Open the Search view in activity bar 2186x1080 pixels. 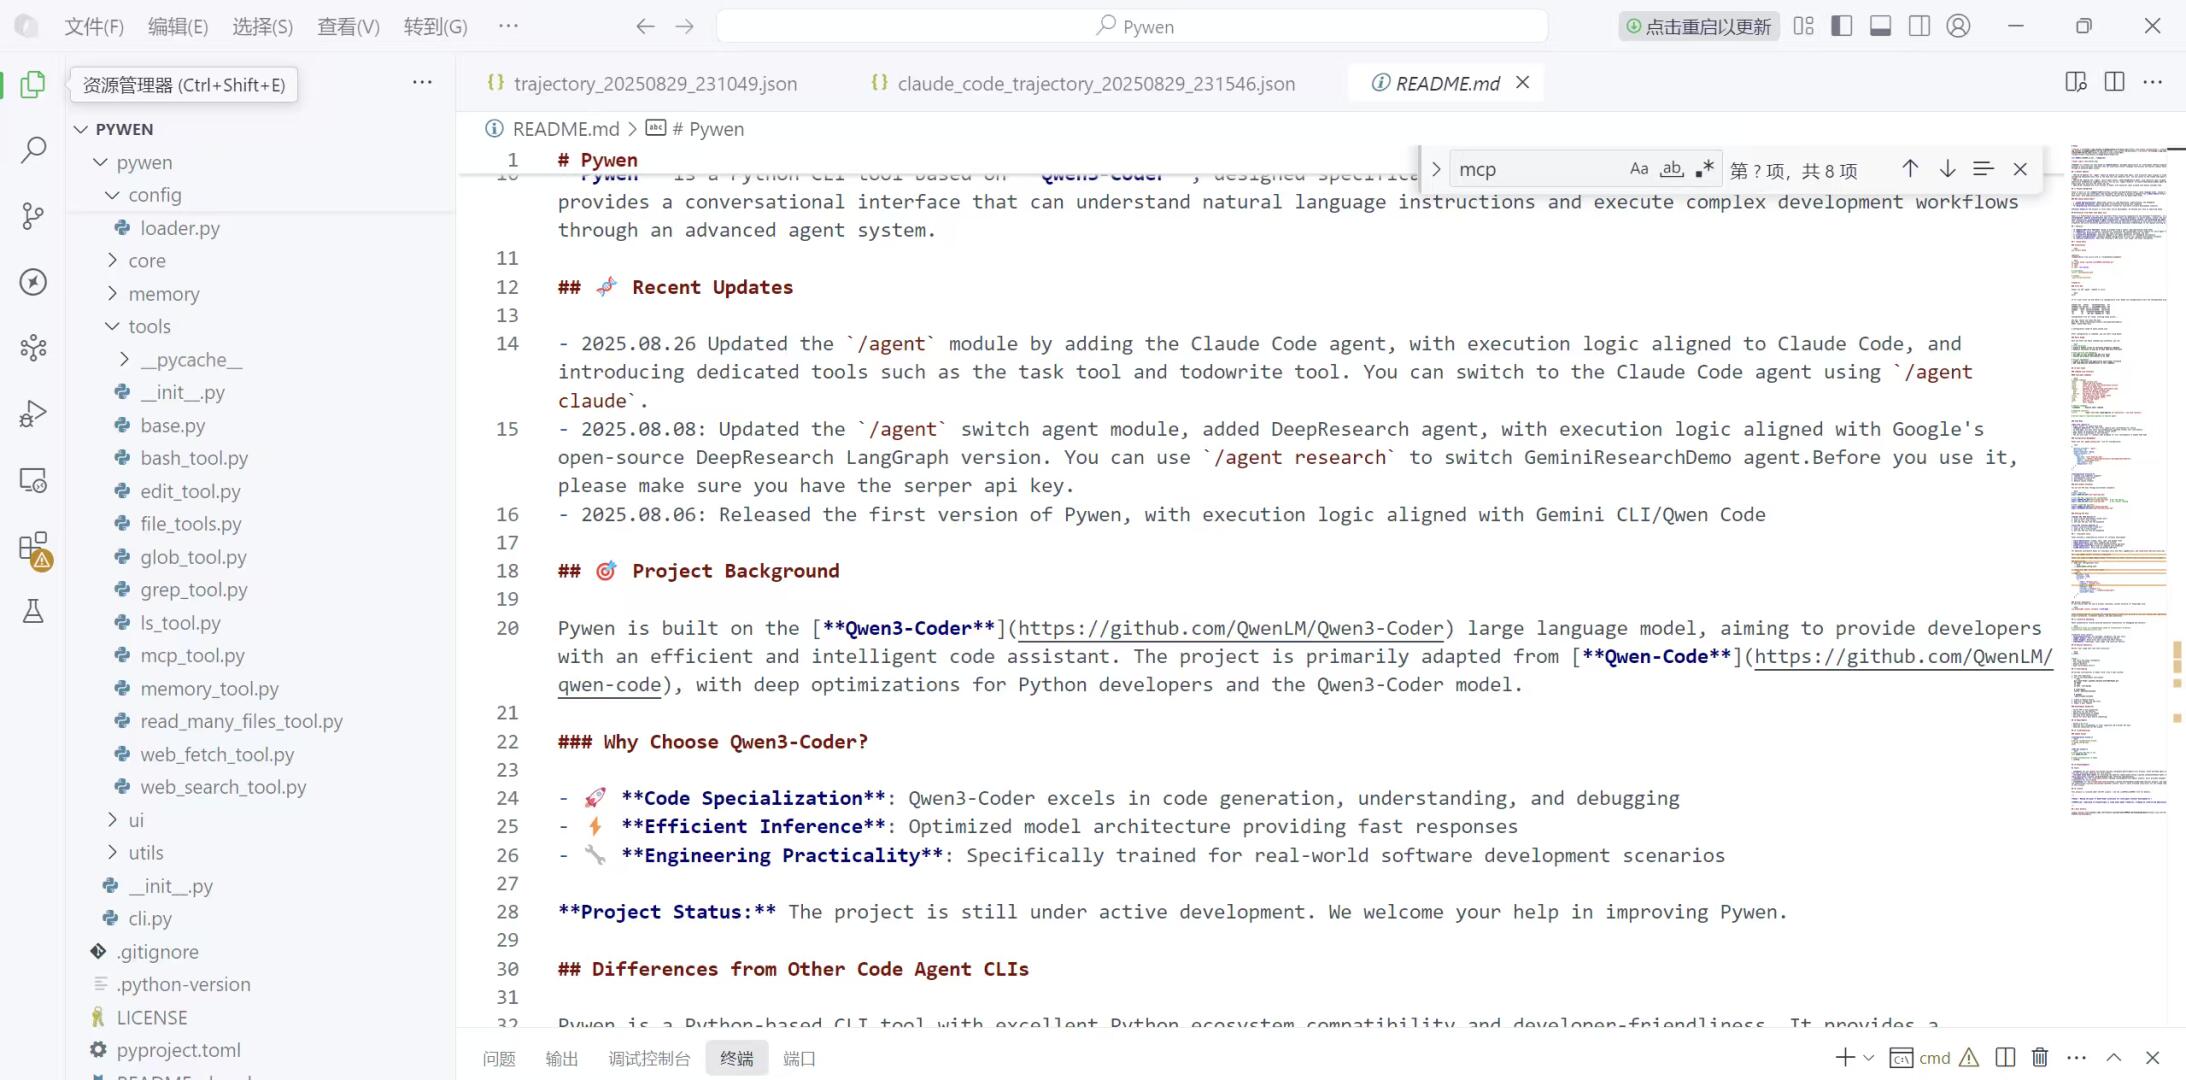click(33, 151)
